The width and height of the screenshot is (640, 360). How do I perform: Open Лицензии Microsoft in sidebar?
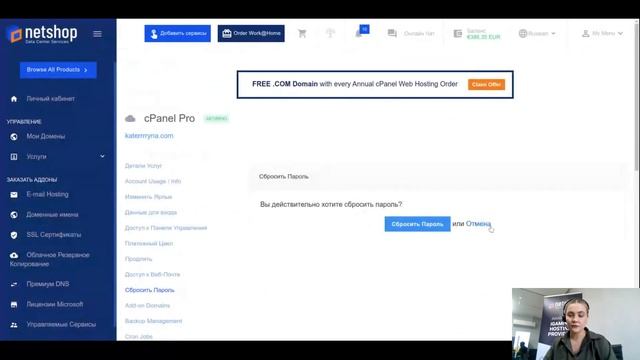pyautogui.click(x=55, y=304)
